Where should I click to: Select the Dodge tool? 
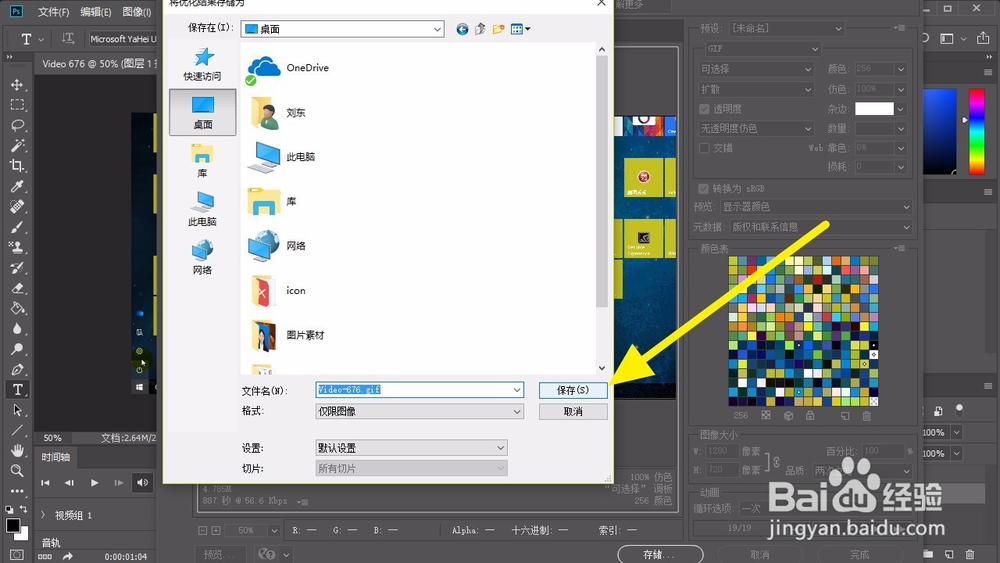click(x=17, y=349)
